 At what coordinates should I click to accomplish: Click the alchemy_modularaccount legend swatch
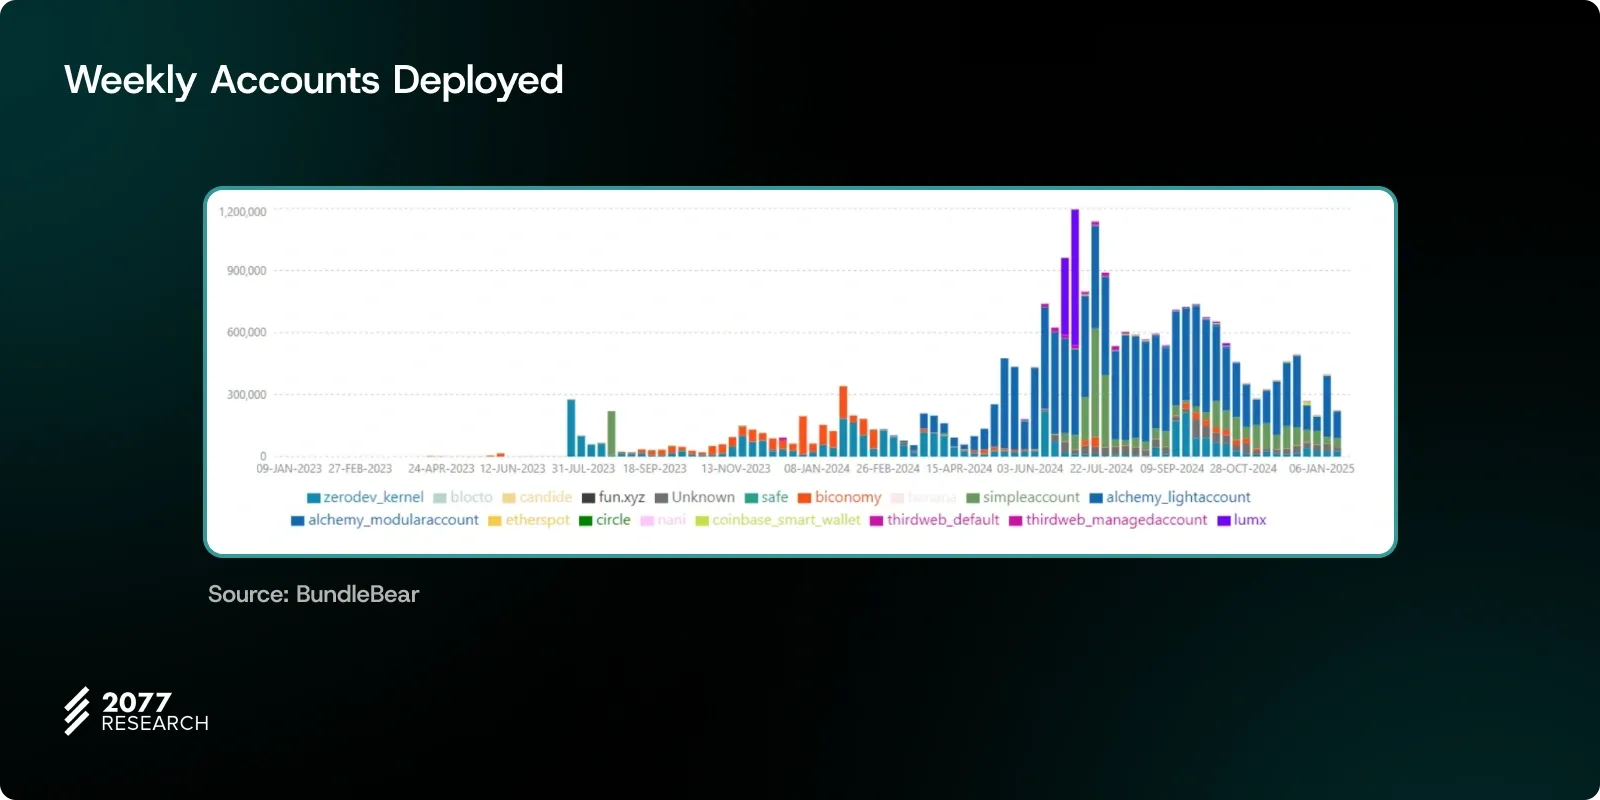point(297,521)
